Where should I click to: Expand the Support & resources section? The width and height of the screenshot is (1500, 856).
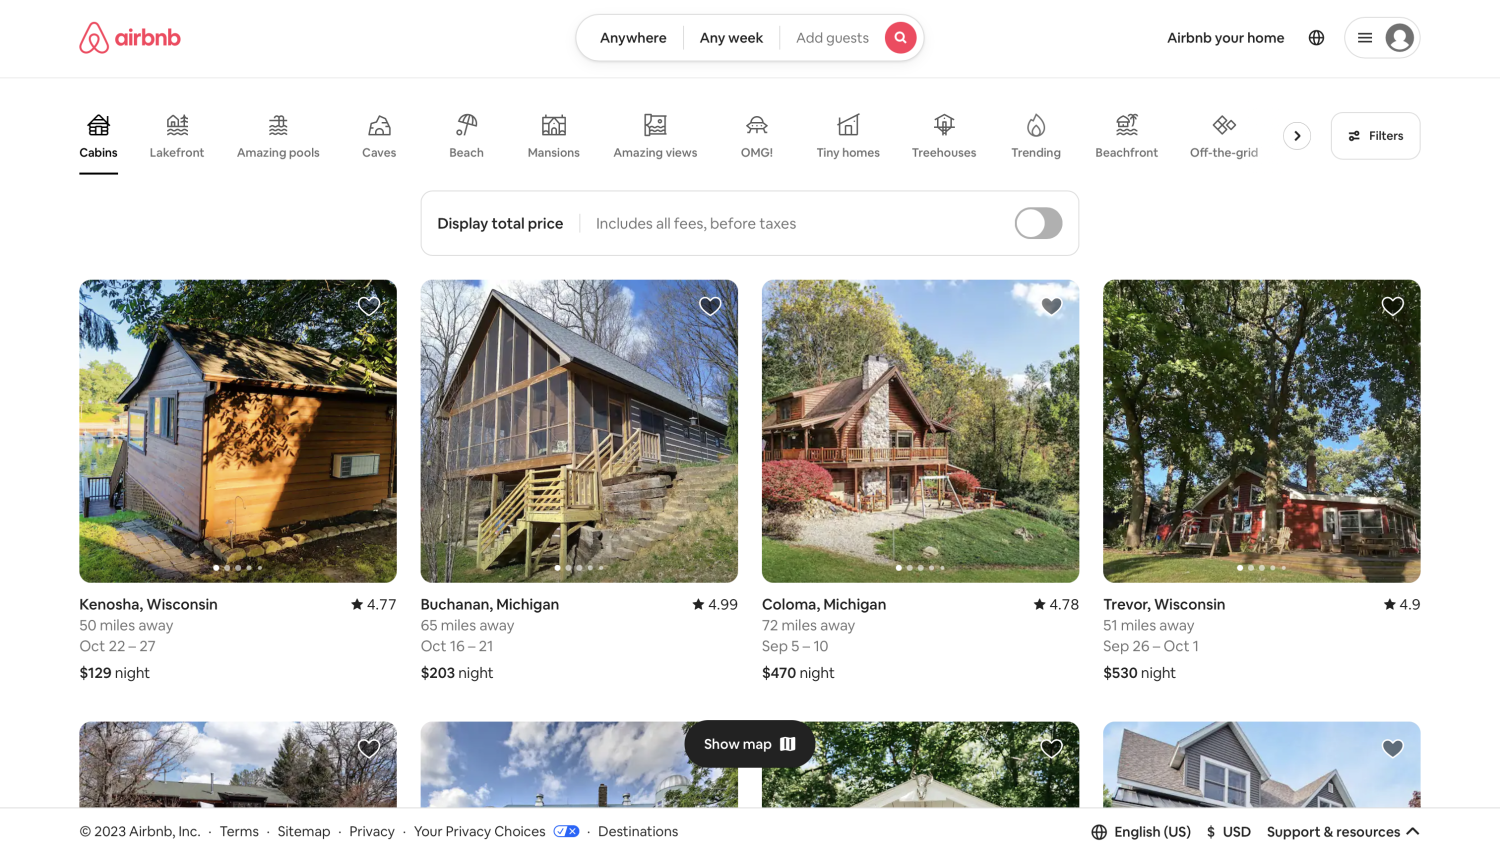point(1340,831)
